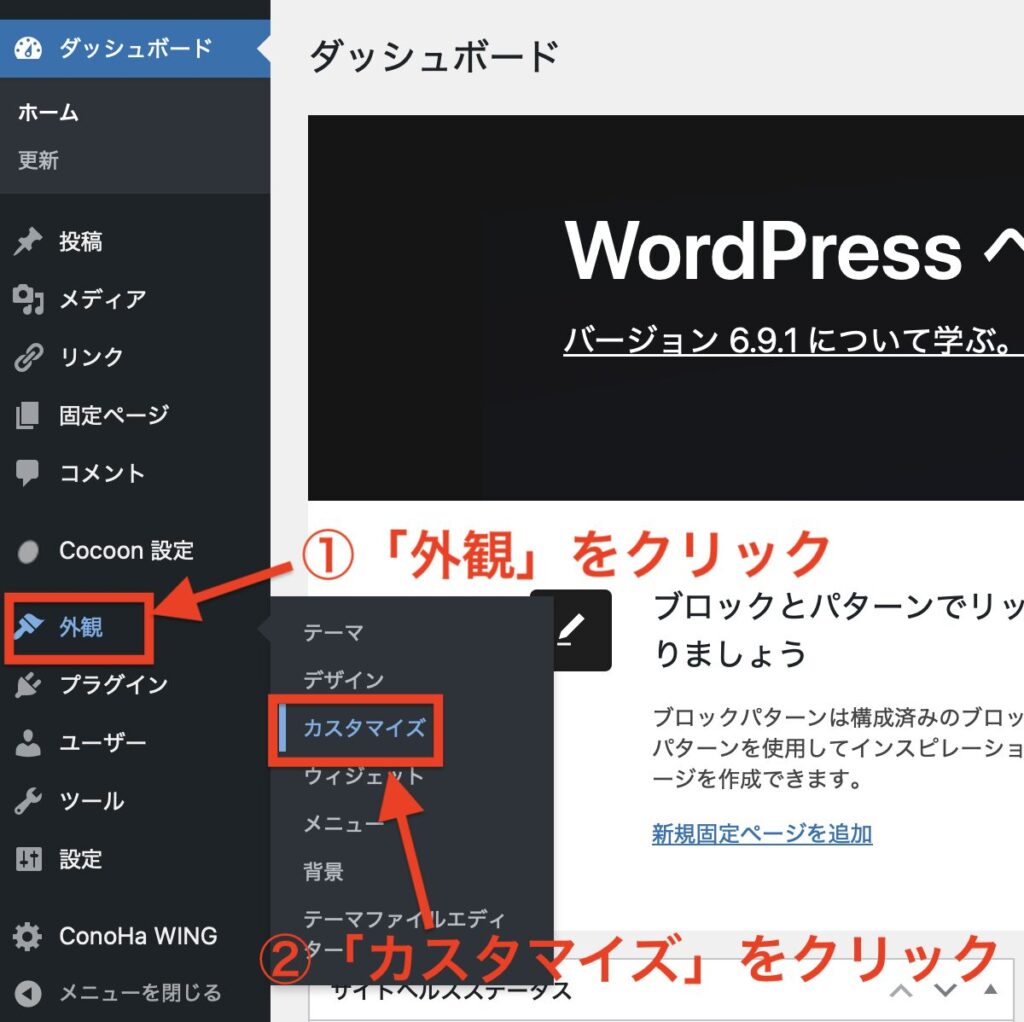Open the バージョン 6.9.1 について学ぶ link
Viewport: 1024px width, 1022px height.
pos(790,340)
